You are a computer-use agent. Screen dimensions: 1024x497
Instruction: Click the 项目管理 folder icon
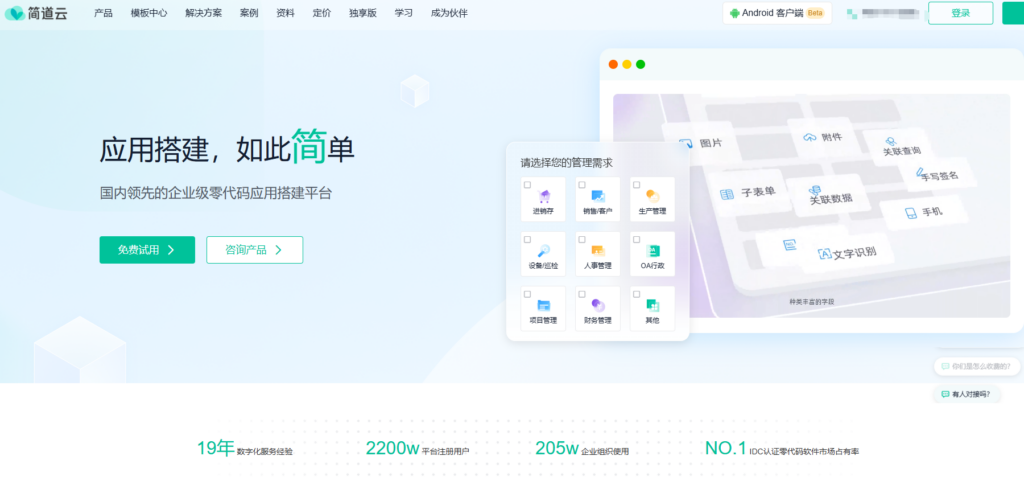543,305
